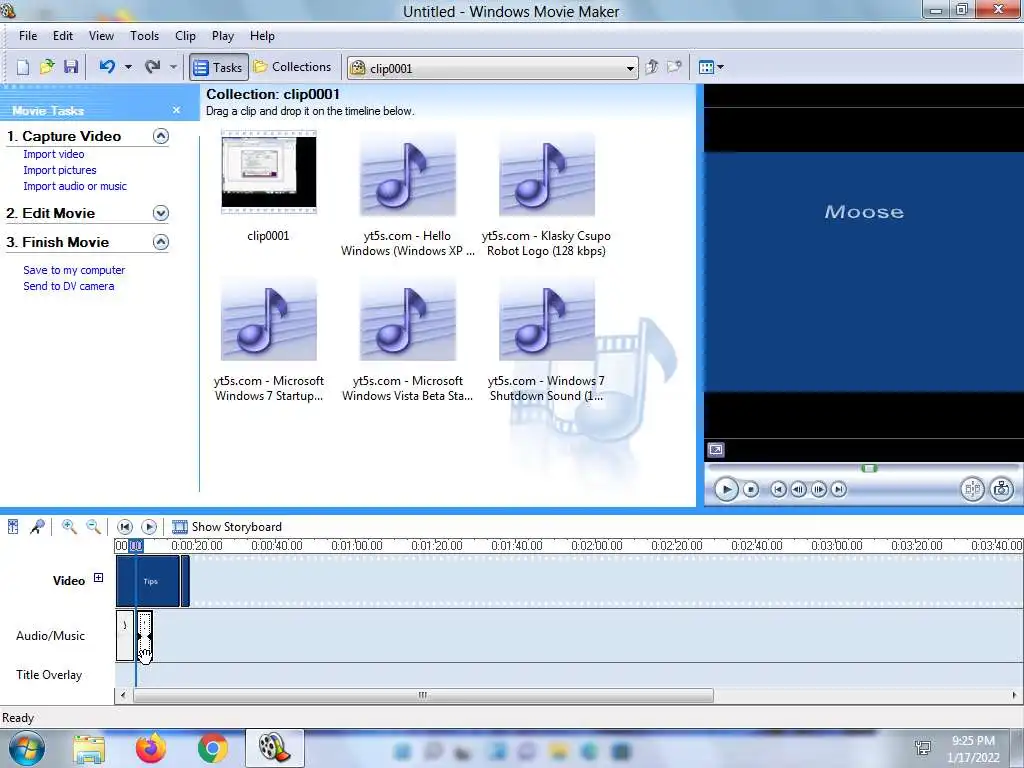Open the Clip menu
Image resolution: width=1024 pixels, height=768 pixels.
click(185, 36)
